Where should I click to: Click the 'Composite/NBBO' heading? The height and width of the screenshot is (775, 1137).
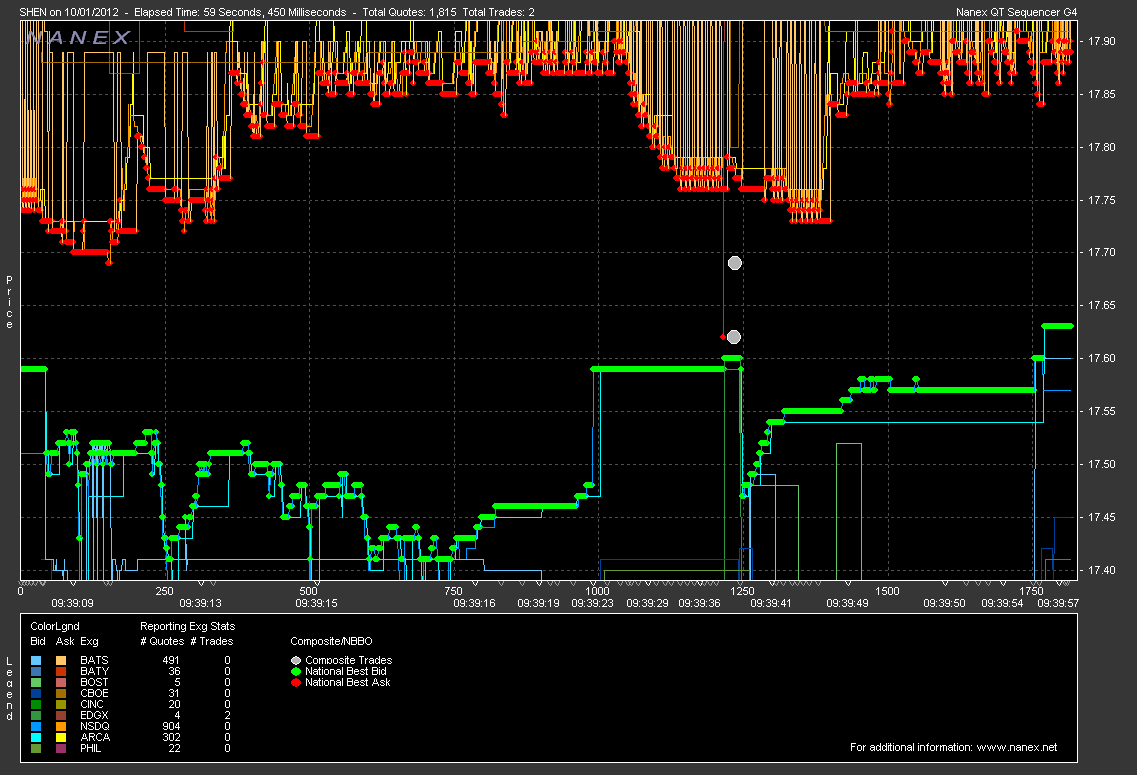tap(331, 642)
